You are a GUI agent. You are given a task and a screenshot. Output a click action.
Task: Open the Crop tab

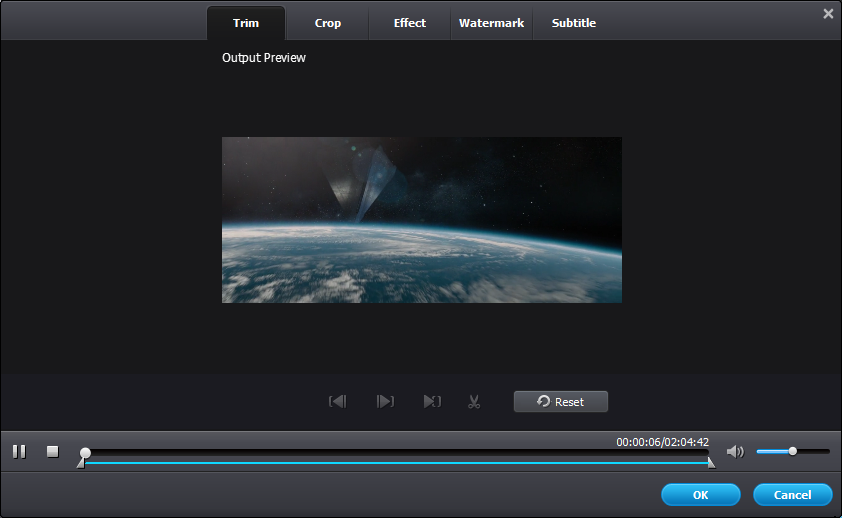(x=328, y=23)
